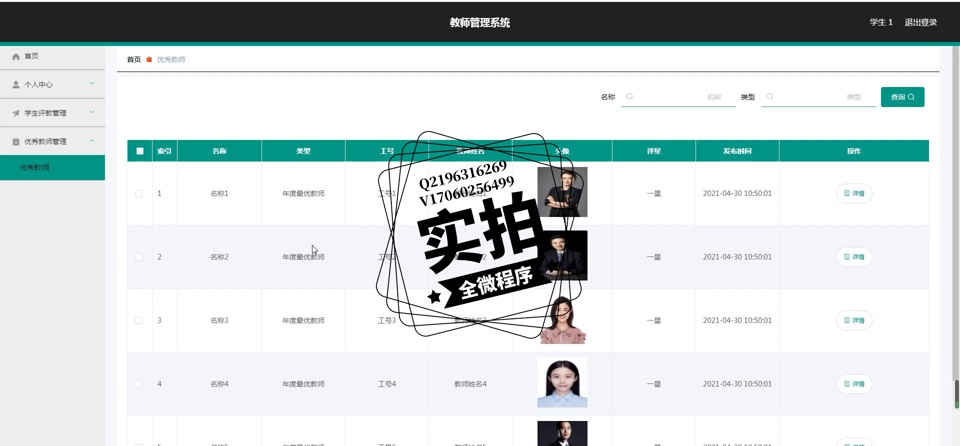Select the 优秀教师 submenu item

click(x=52, y=167)
